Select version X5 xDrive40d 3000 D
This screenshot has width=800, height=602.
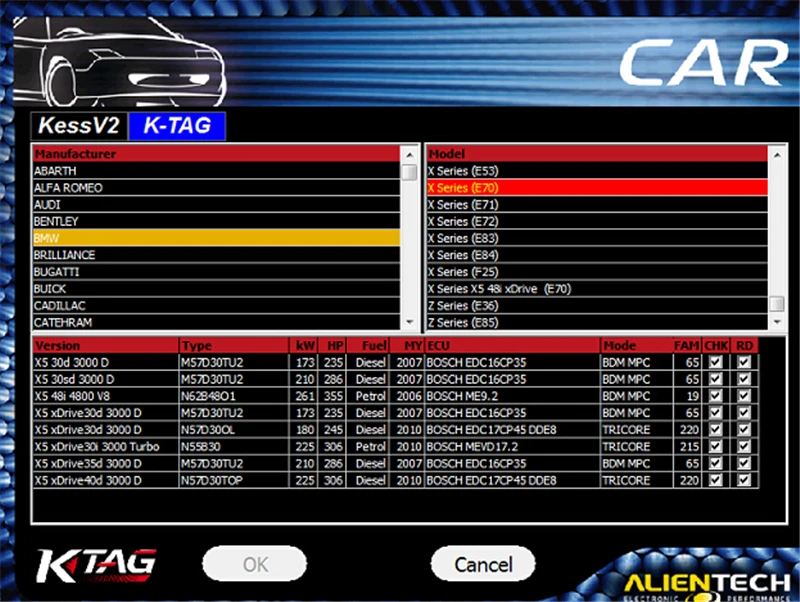tap(106, 480)
